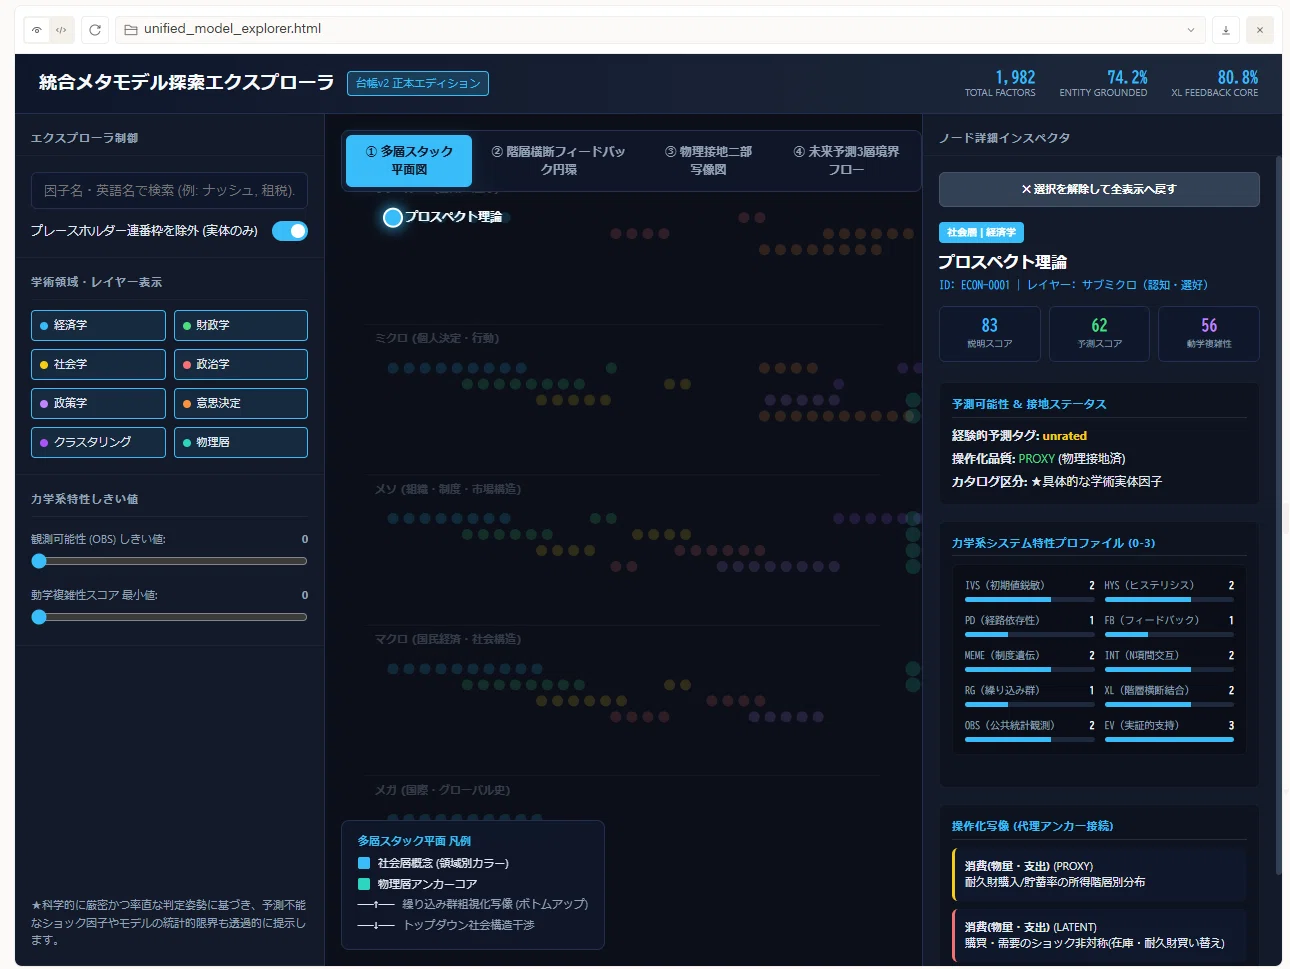Switch to the preview eye view
The width and height of the screenshot is (1290, 969).
coord(37,30)
